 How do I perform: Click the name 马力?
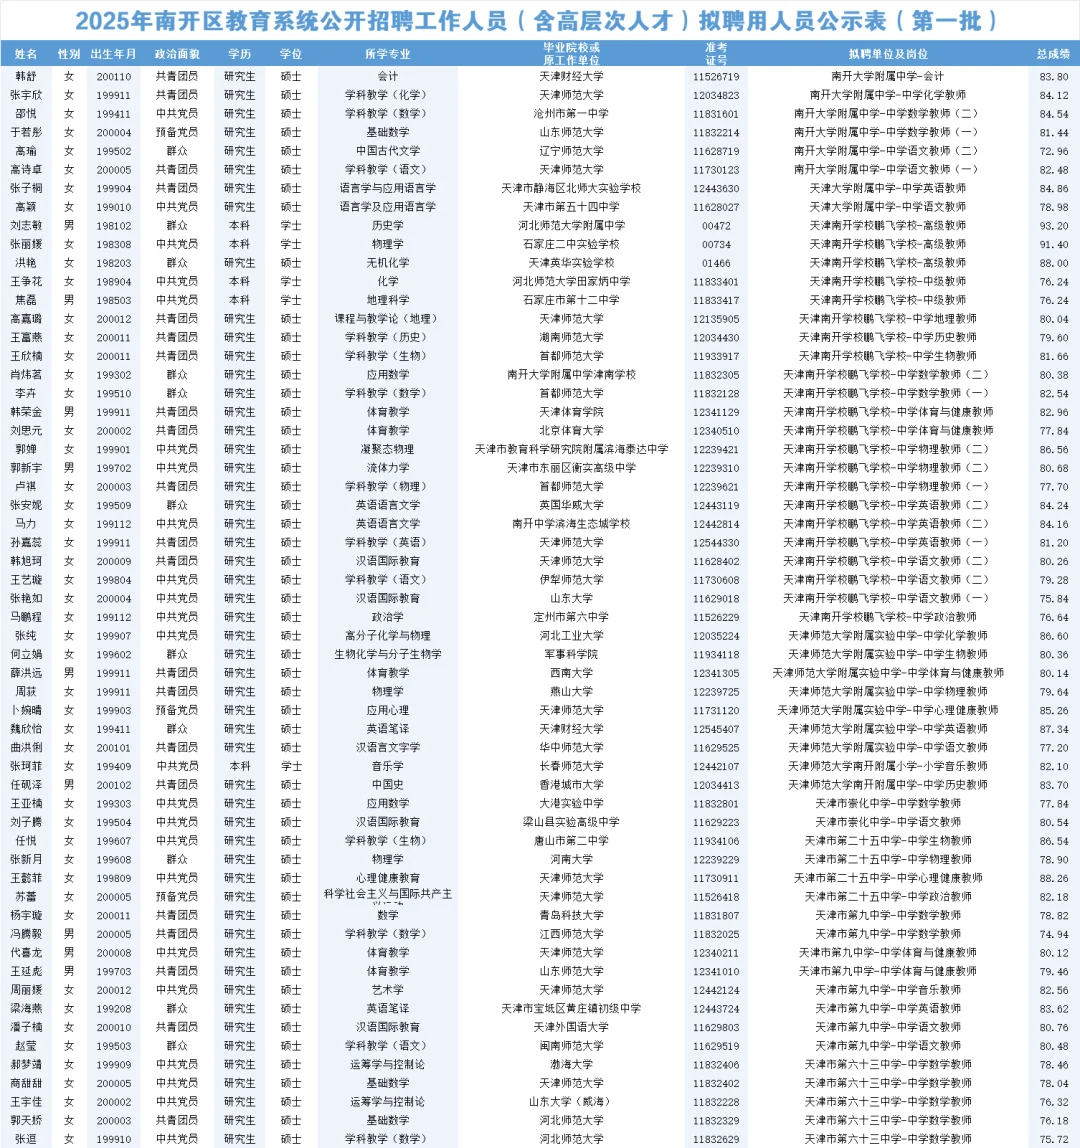click(26, 524)
